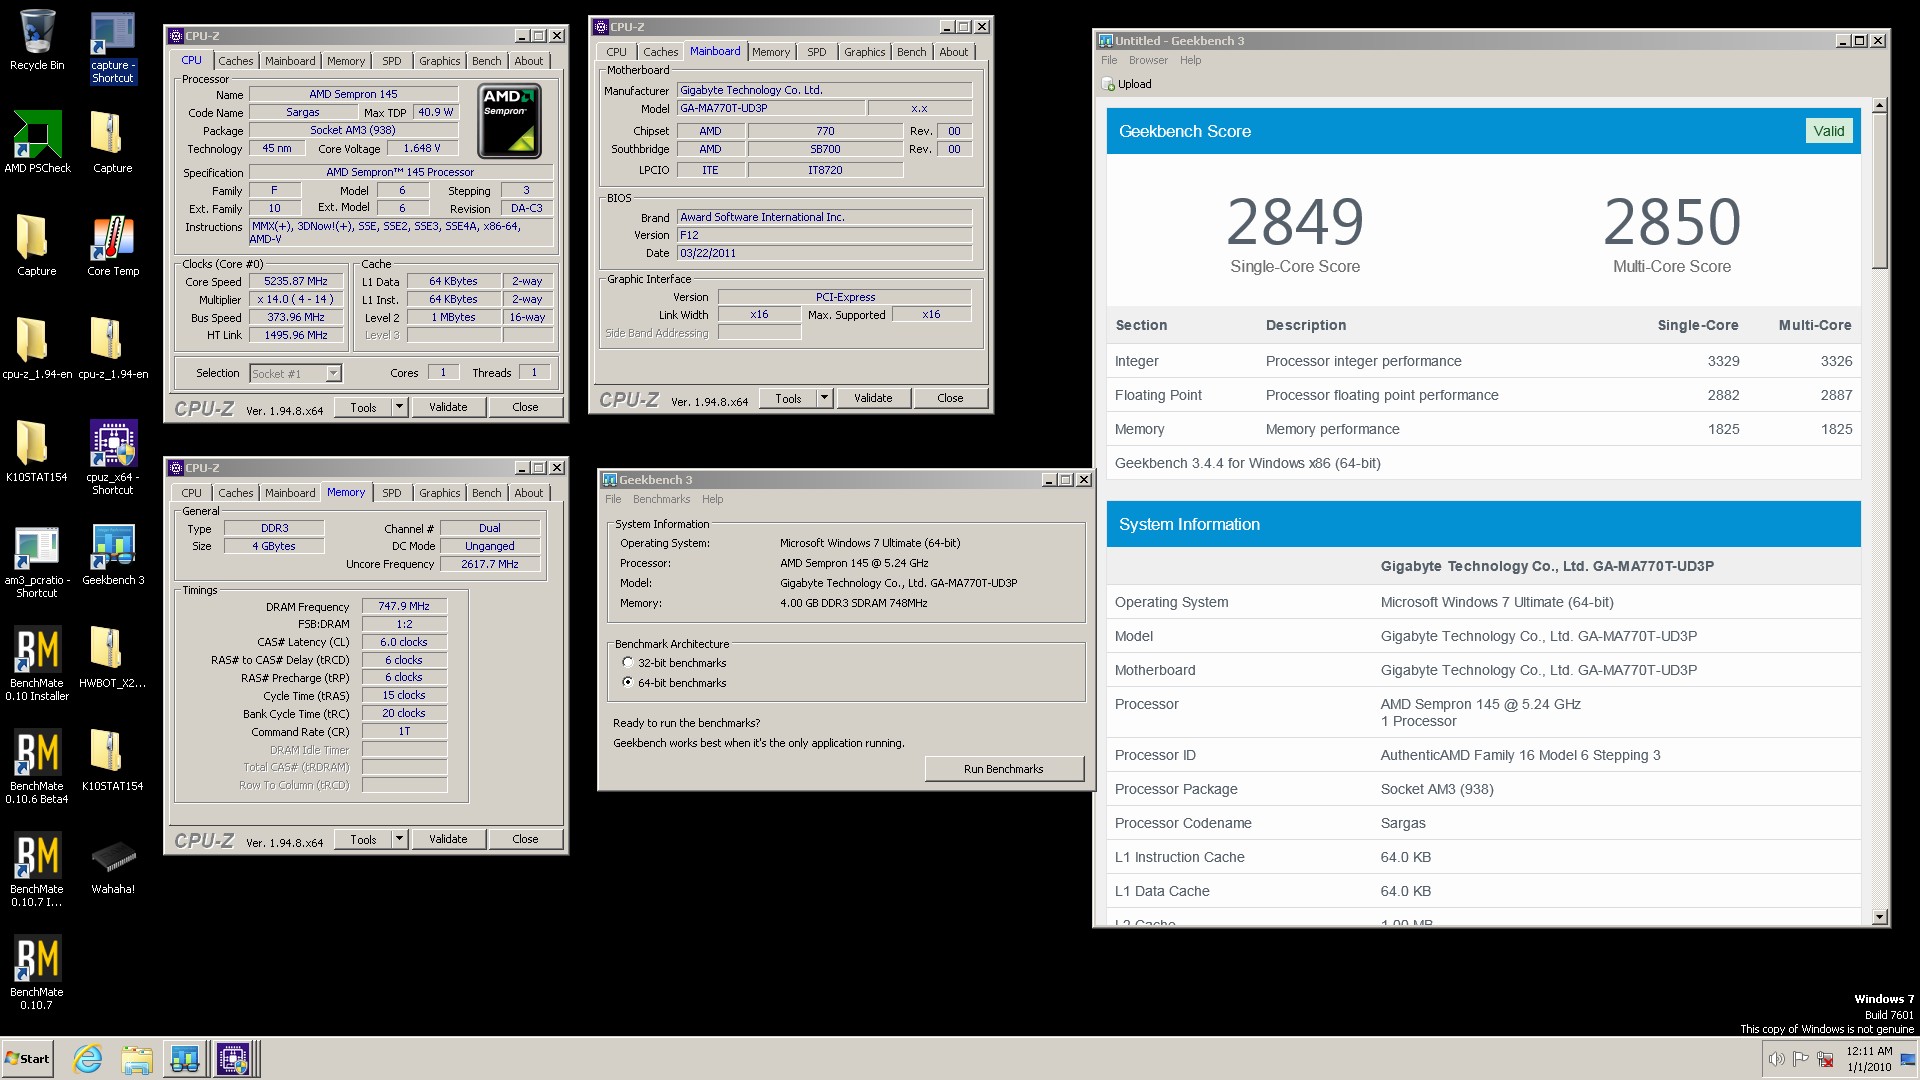Select 32-bit benchmarks option
Viewport: 1920px width, 1080px height.
point(628,663)
